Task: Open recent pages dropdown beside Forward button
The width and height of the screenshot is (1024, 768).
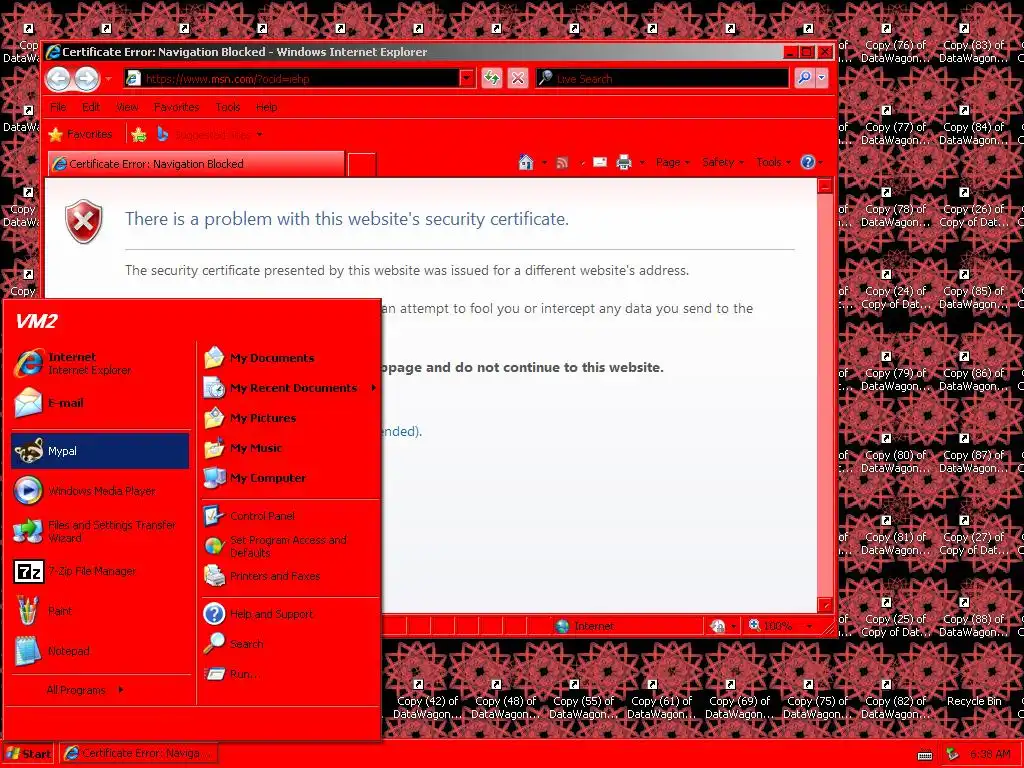Action: [x=108, y=79]
